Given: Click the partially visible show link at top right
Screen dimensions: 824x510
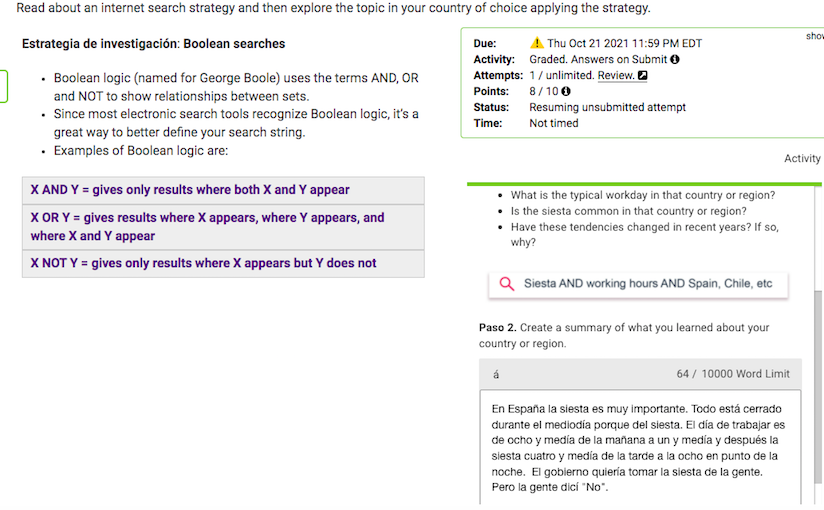Looking at the screenshot, I should tap(815, 36).
